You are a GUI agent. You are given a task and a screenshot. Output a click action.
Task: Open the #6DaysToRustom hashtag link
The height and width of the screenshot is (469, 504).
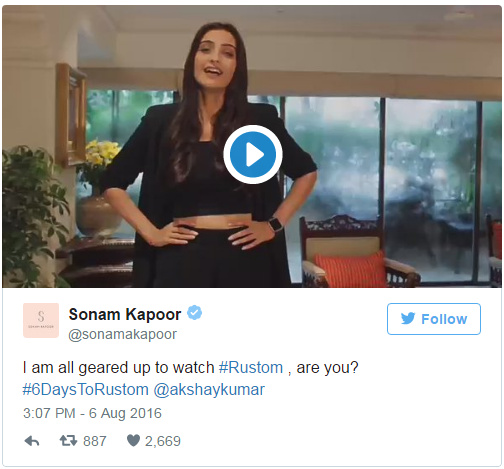pos(85,389)
